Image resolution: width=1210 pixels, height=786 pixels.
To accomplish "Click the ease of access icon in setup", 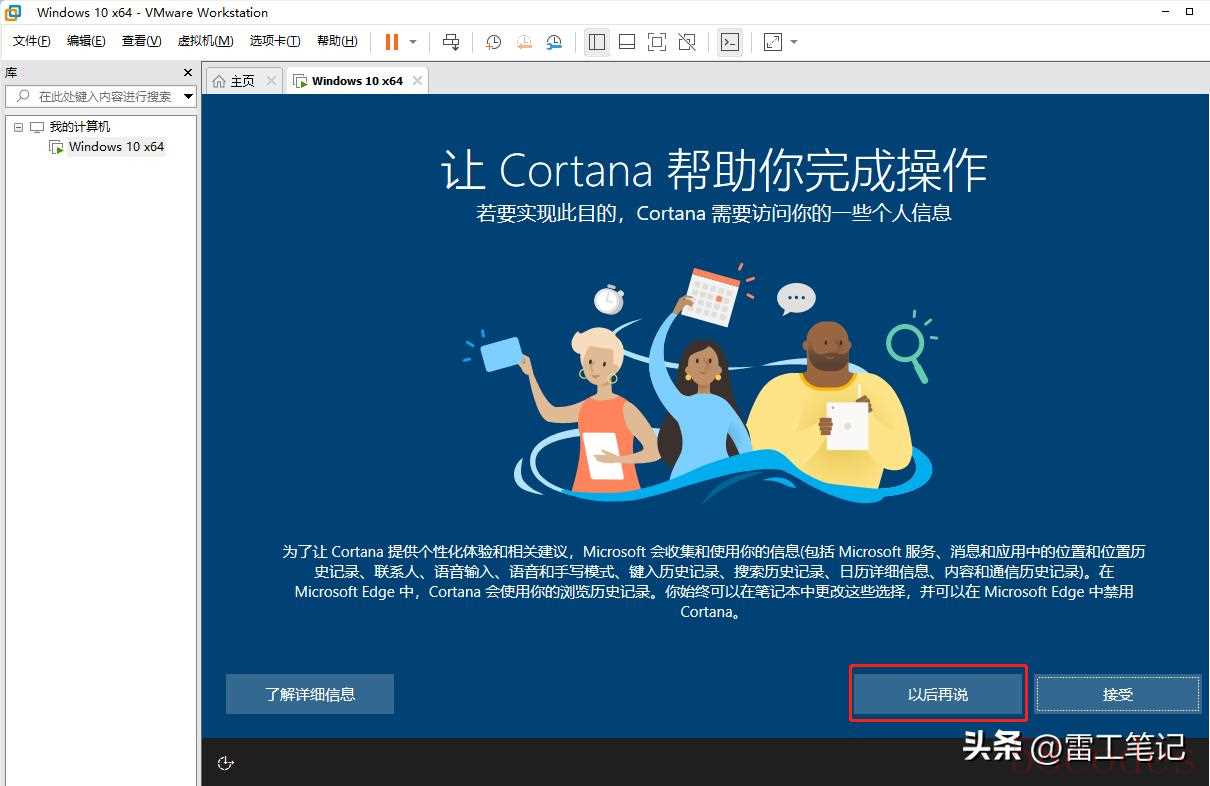I will point(226,763).
